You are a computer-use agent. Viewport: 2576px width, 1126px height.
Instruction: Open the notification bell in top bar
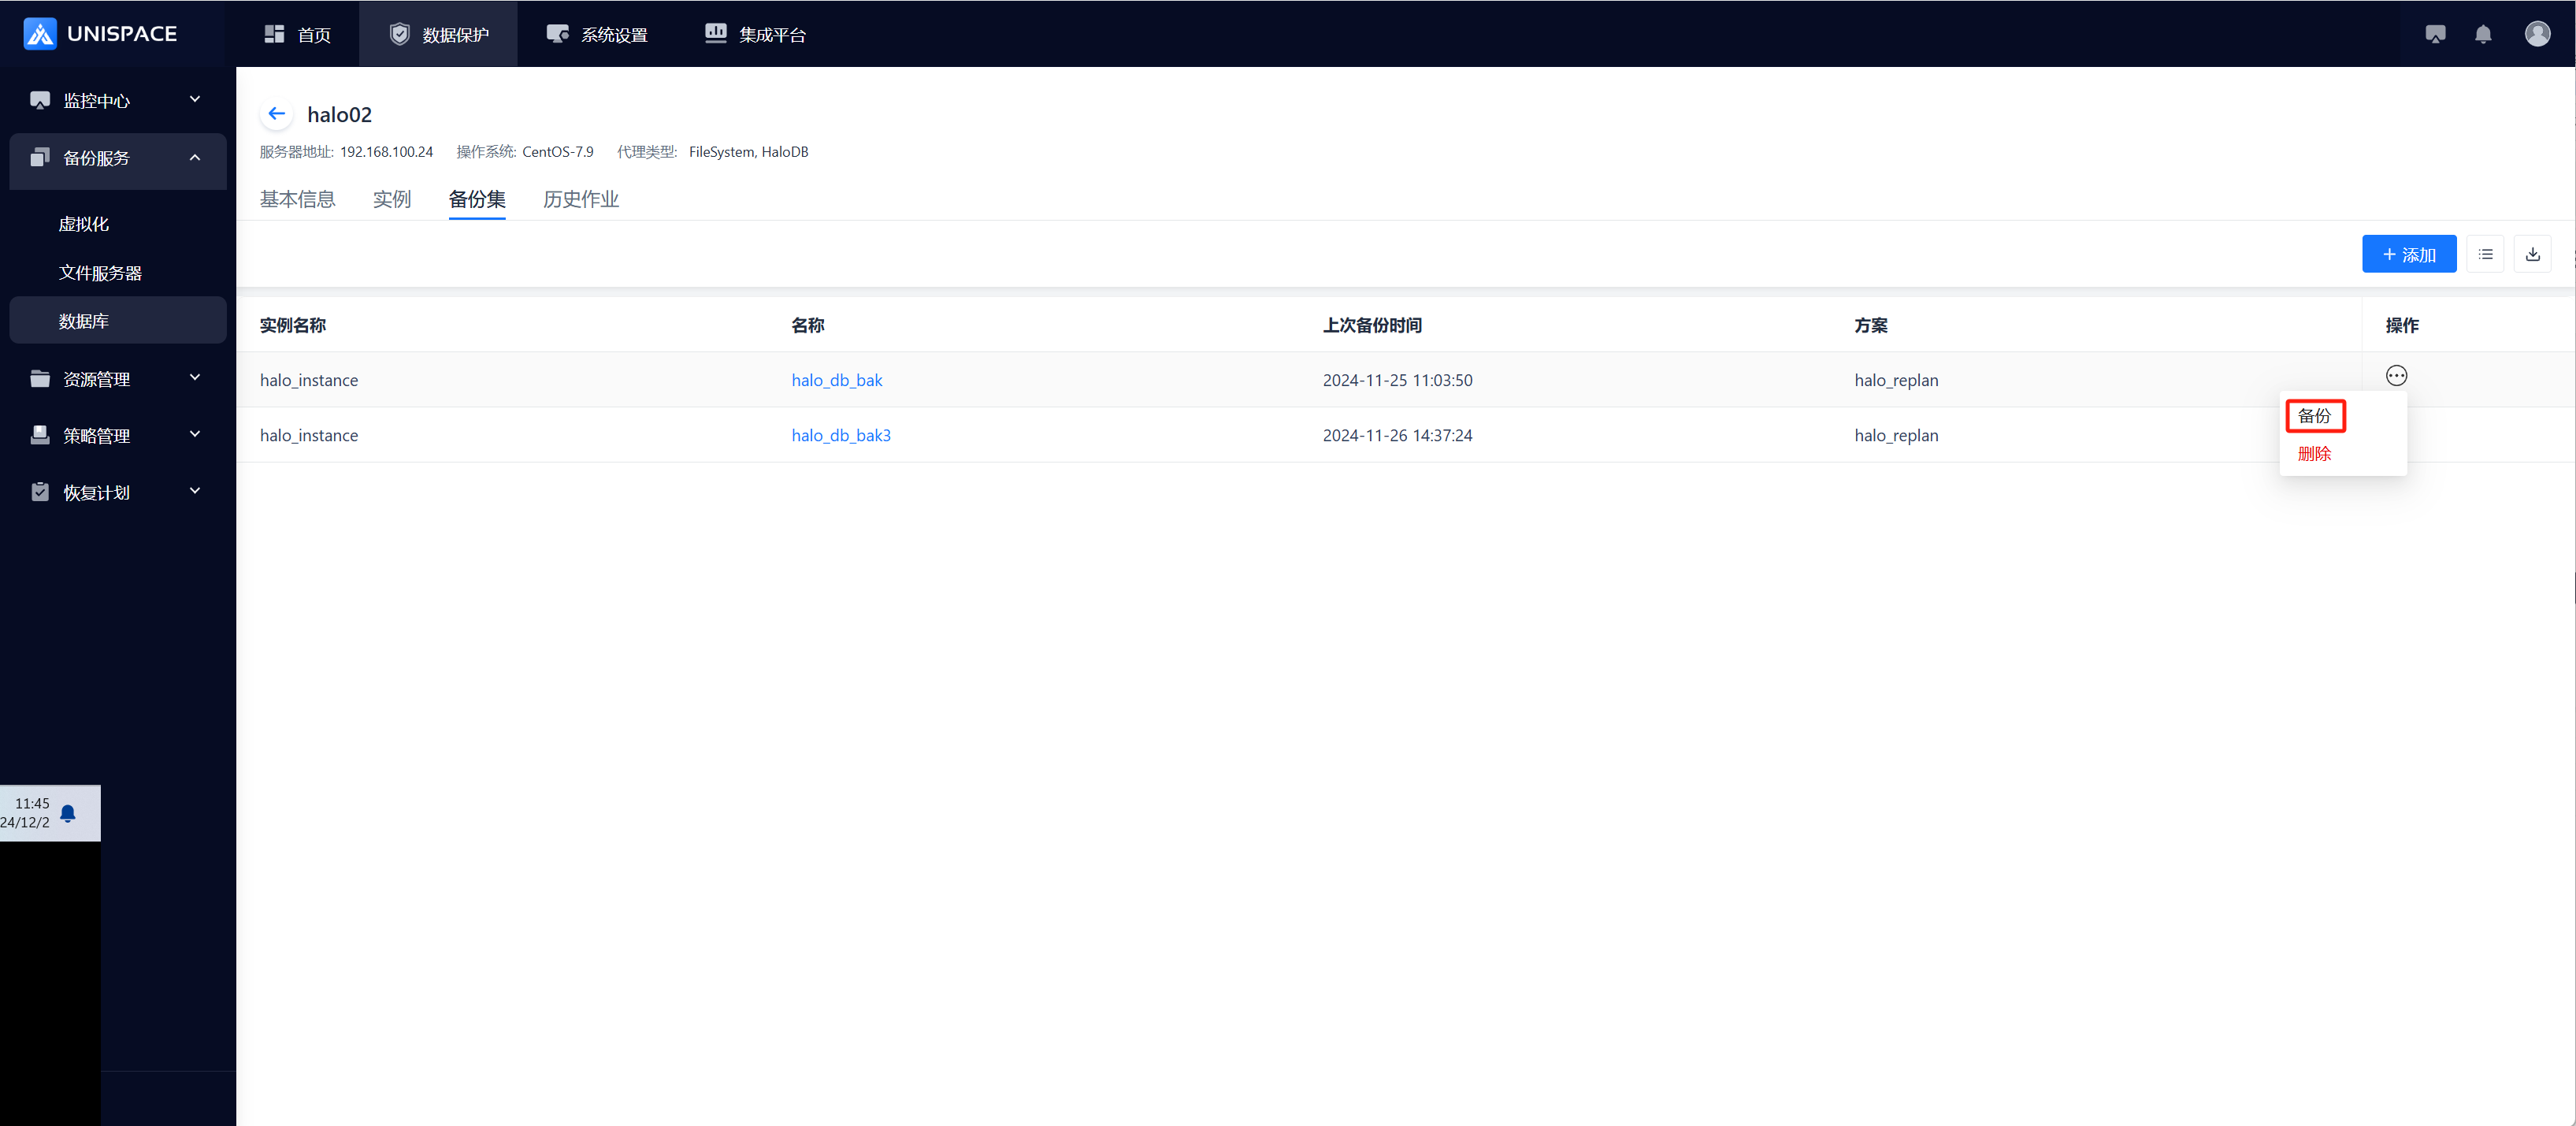(x=2482, y=34)
